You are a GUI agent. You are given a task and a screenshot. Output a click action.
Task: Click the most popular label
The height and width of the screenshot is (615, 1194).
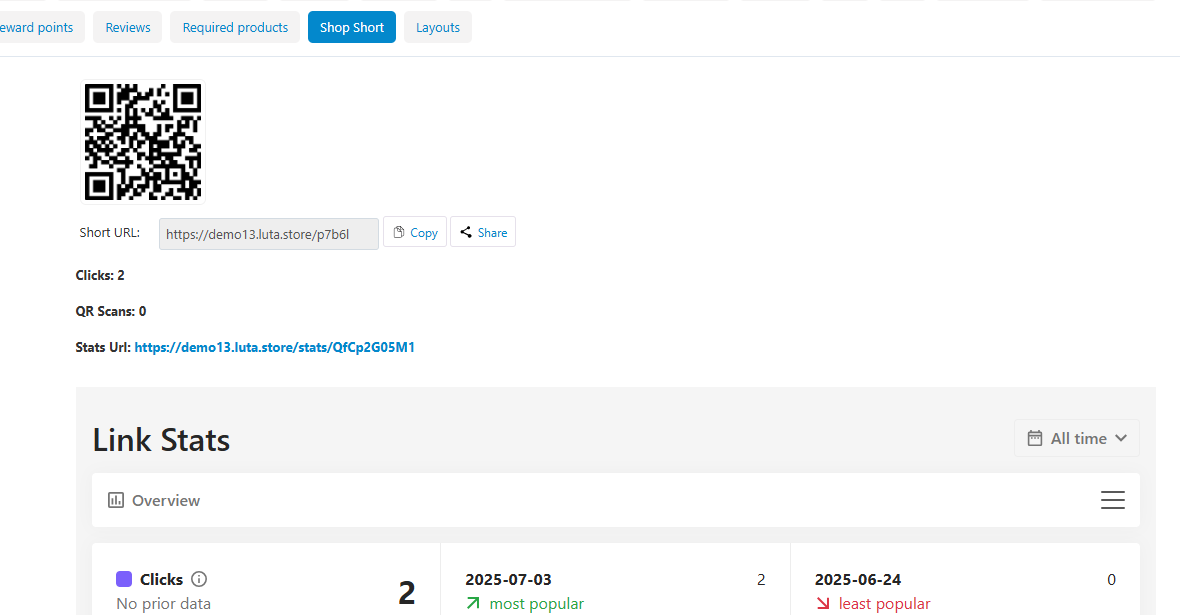click(537, 604)
